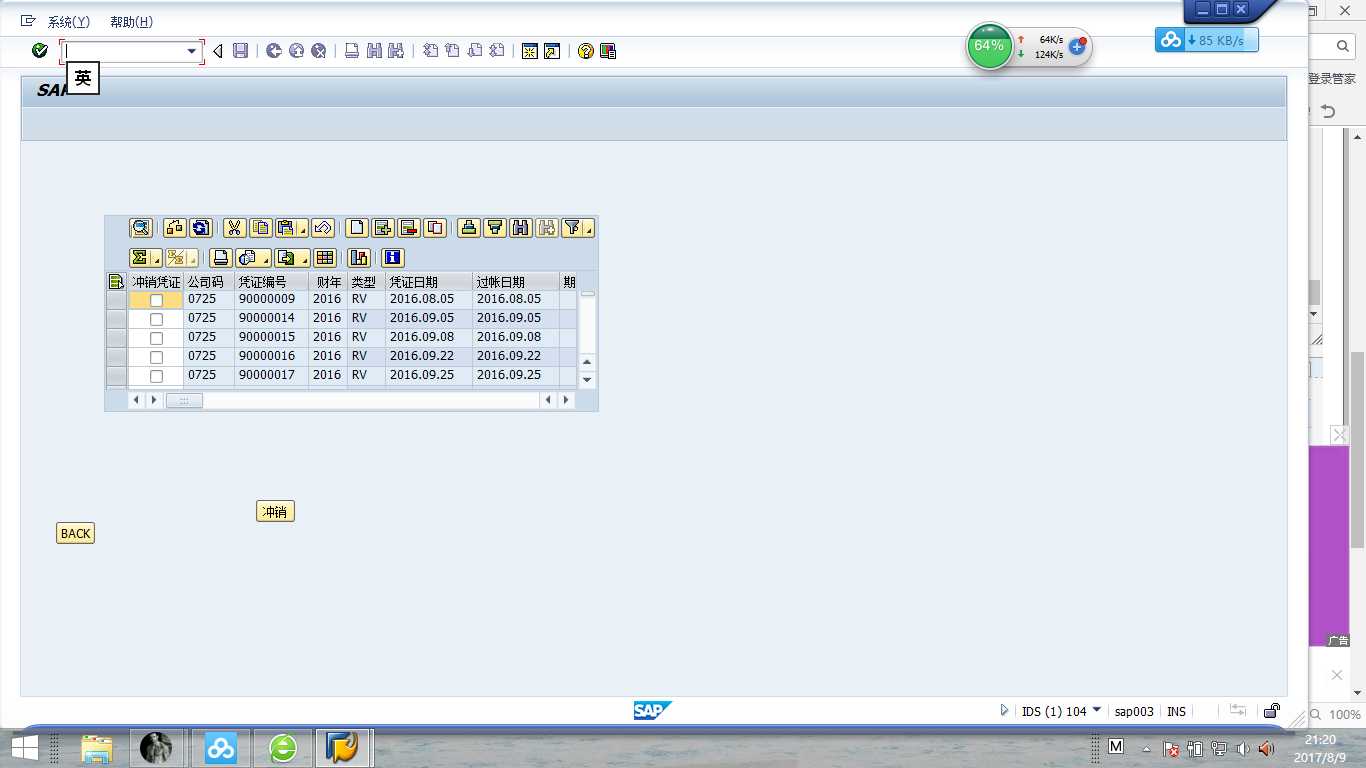The height and width of the screenshot is (768, 1366).
Task: Open File Explorer from the taskbar
Action: (x=97, y=747)
